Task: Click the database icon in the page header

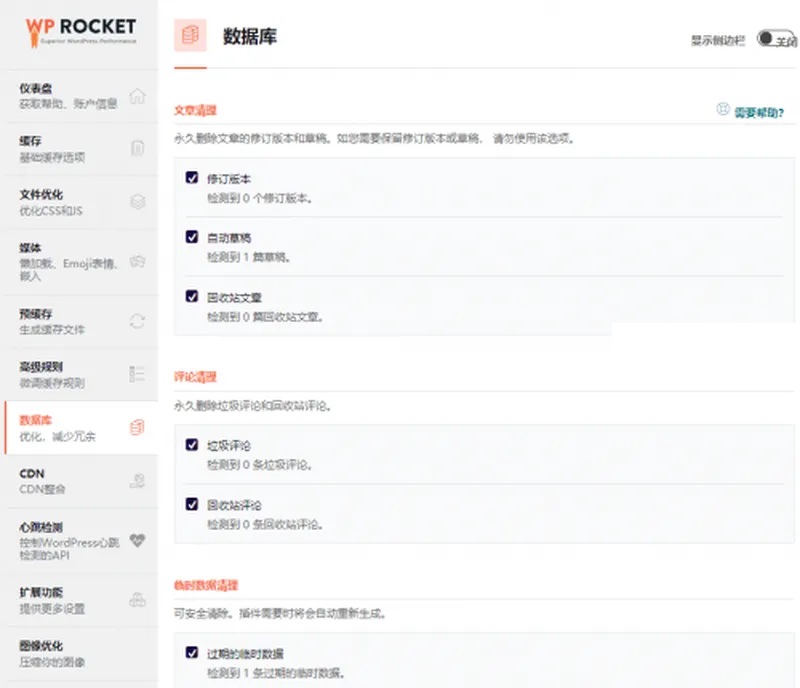Action: 189,33
